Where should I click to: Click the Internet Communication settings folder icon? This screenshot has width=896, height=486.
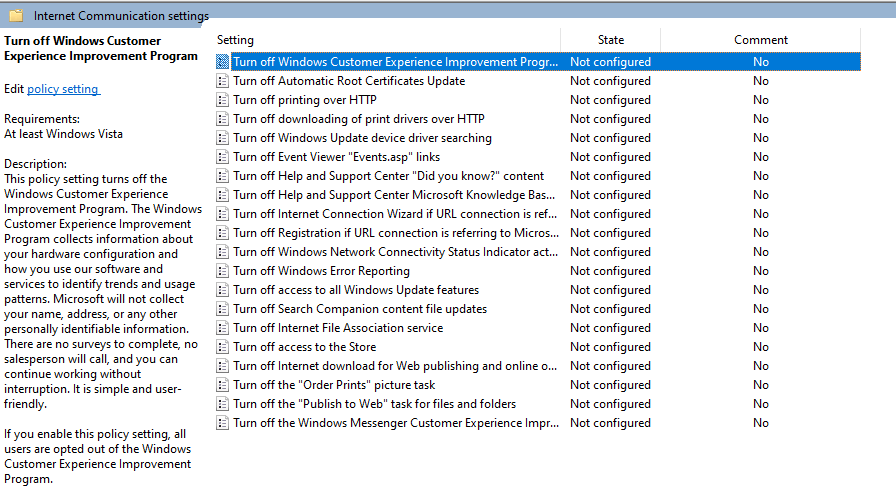tap(16, 15)
